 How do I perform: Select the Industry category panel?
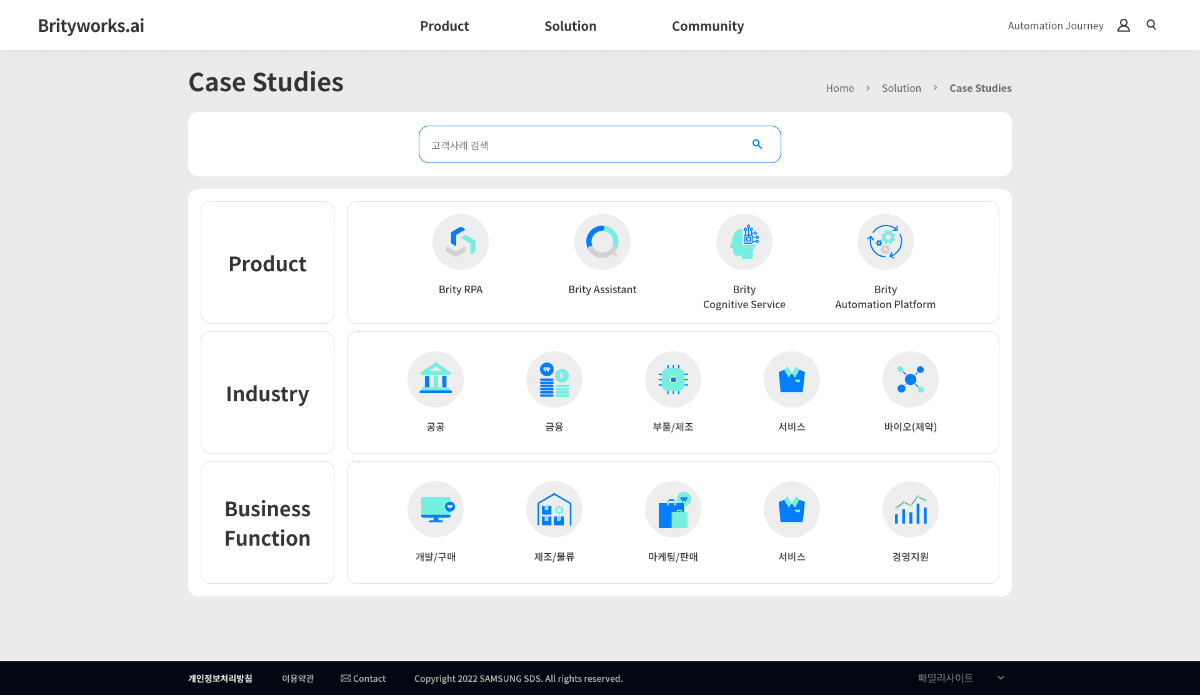point(268,393)
